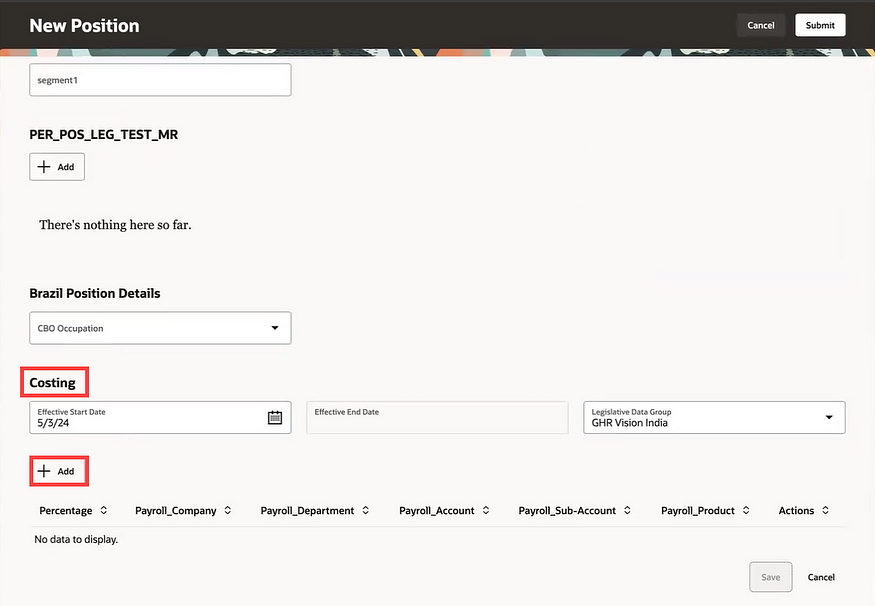Sort the Payroll_Sub-Account column
The height and width of the screenshot is (606, 875).
point(627,511)
